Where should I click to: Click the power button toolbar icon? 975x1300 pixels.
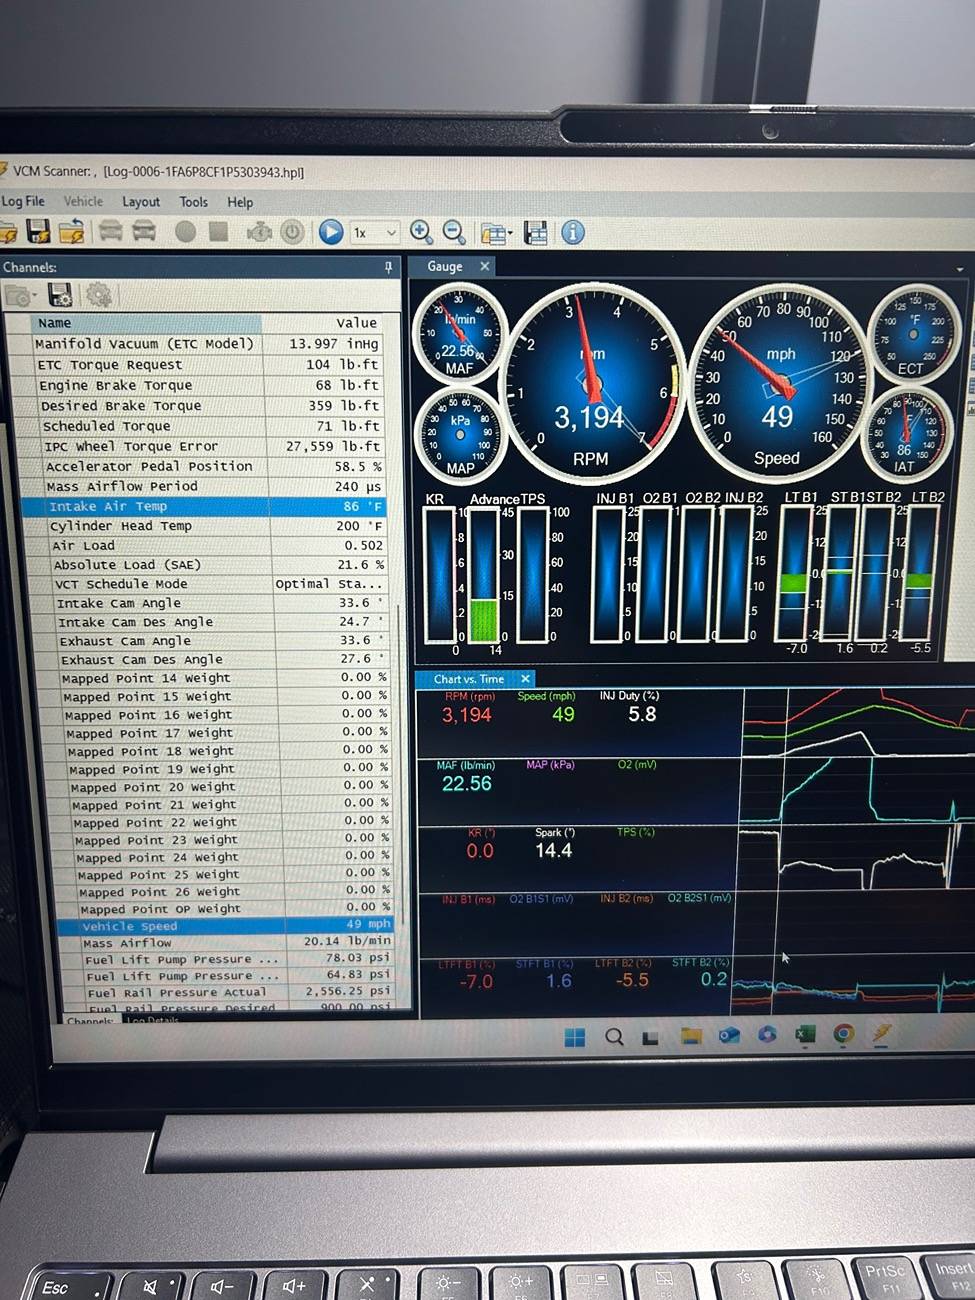pos(292,232)
